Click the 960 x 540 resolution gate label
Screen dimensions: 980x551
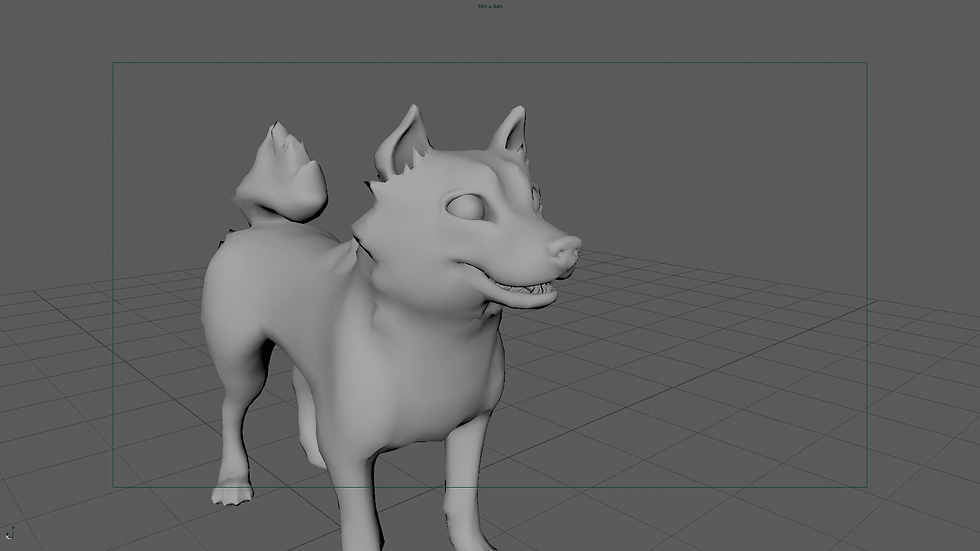tap(489, 6)
